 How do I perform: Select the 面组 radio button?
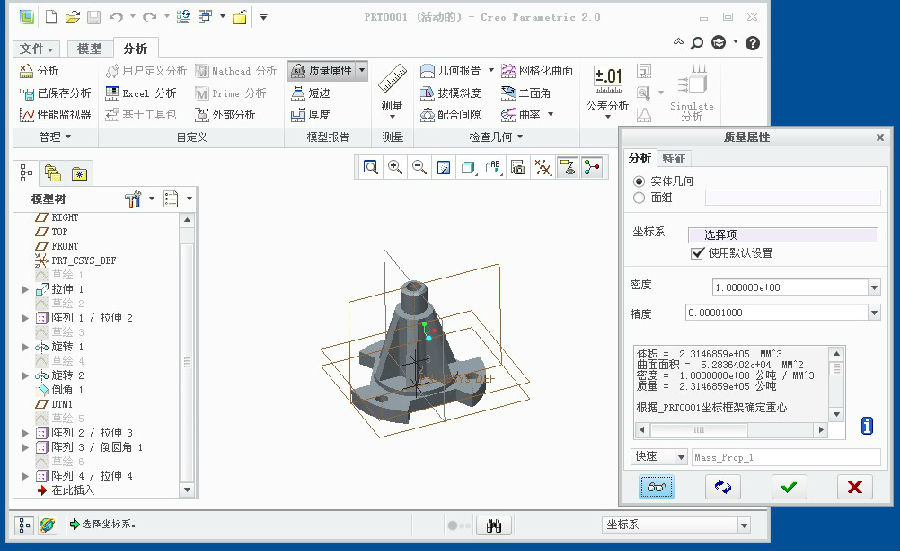point(640,197)
